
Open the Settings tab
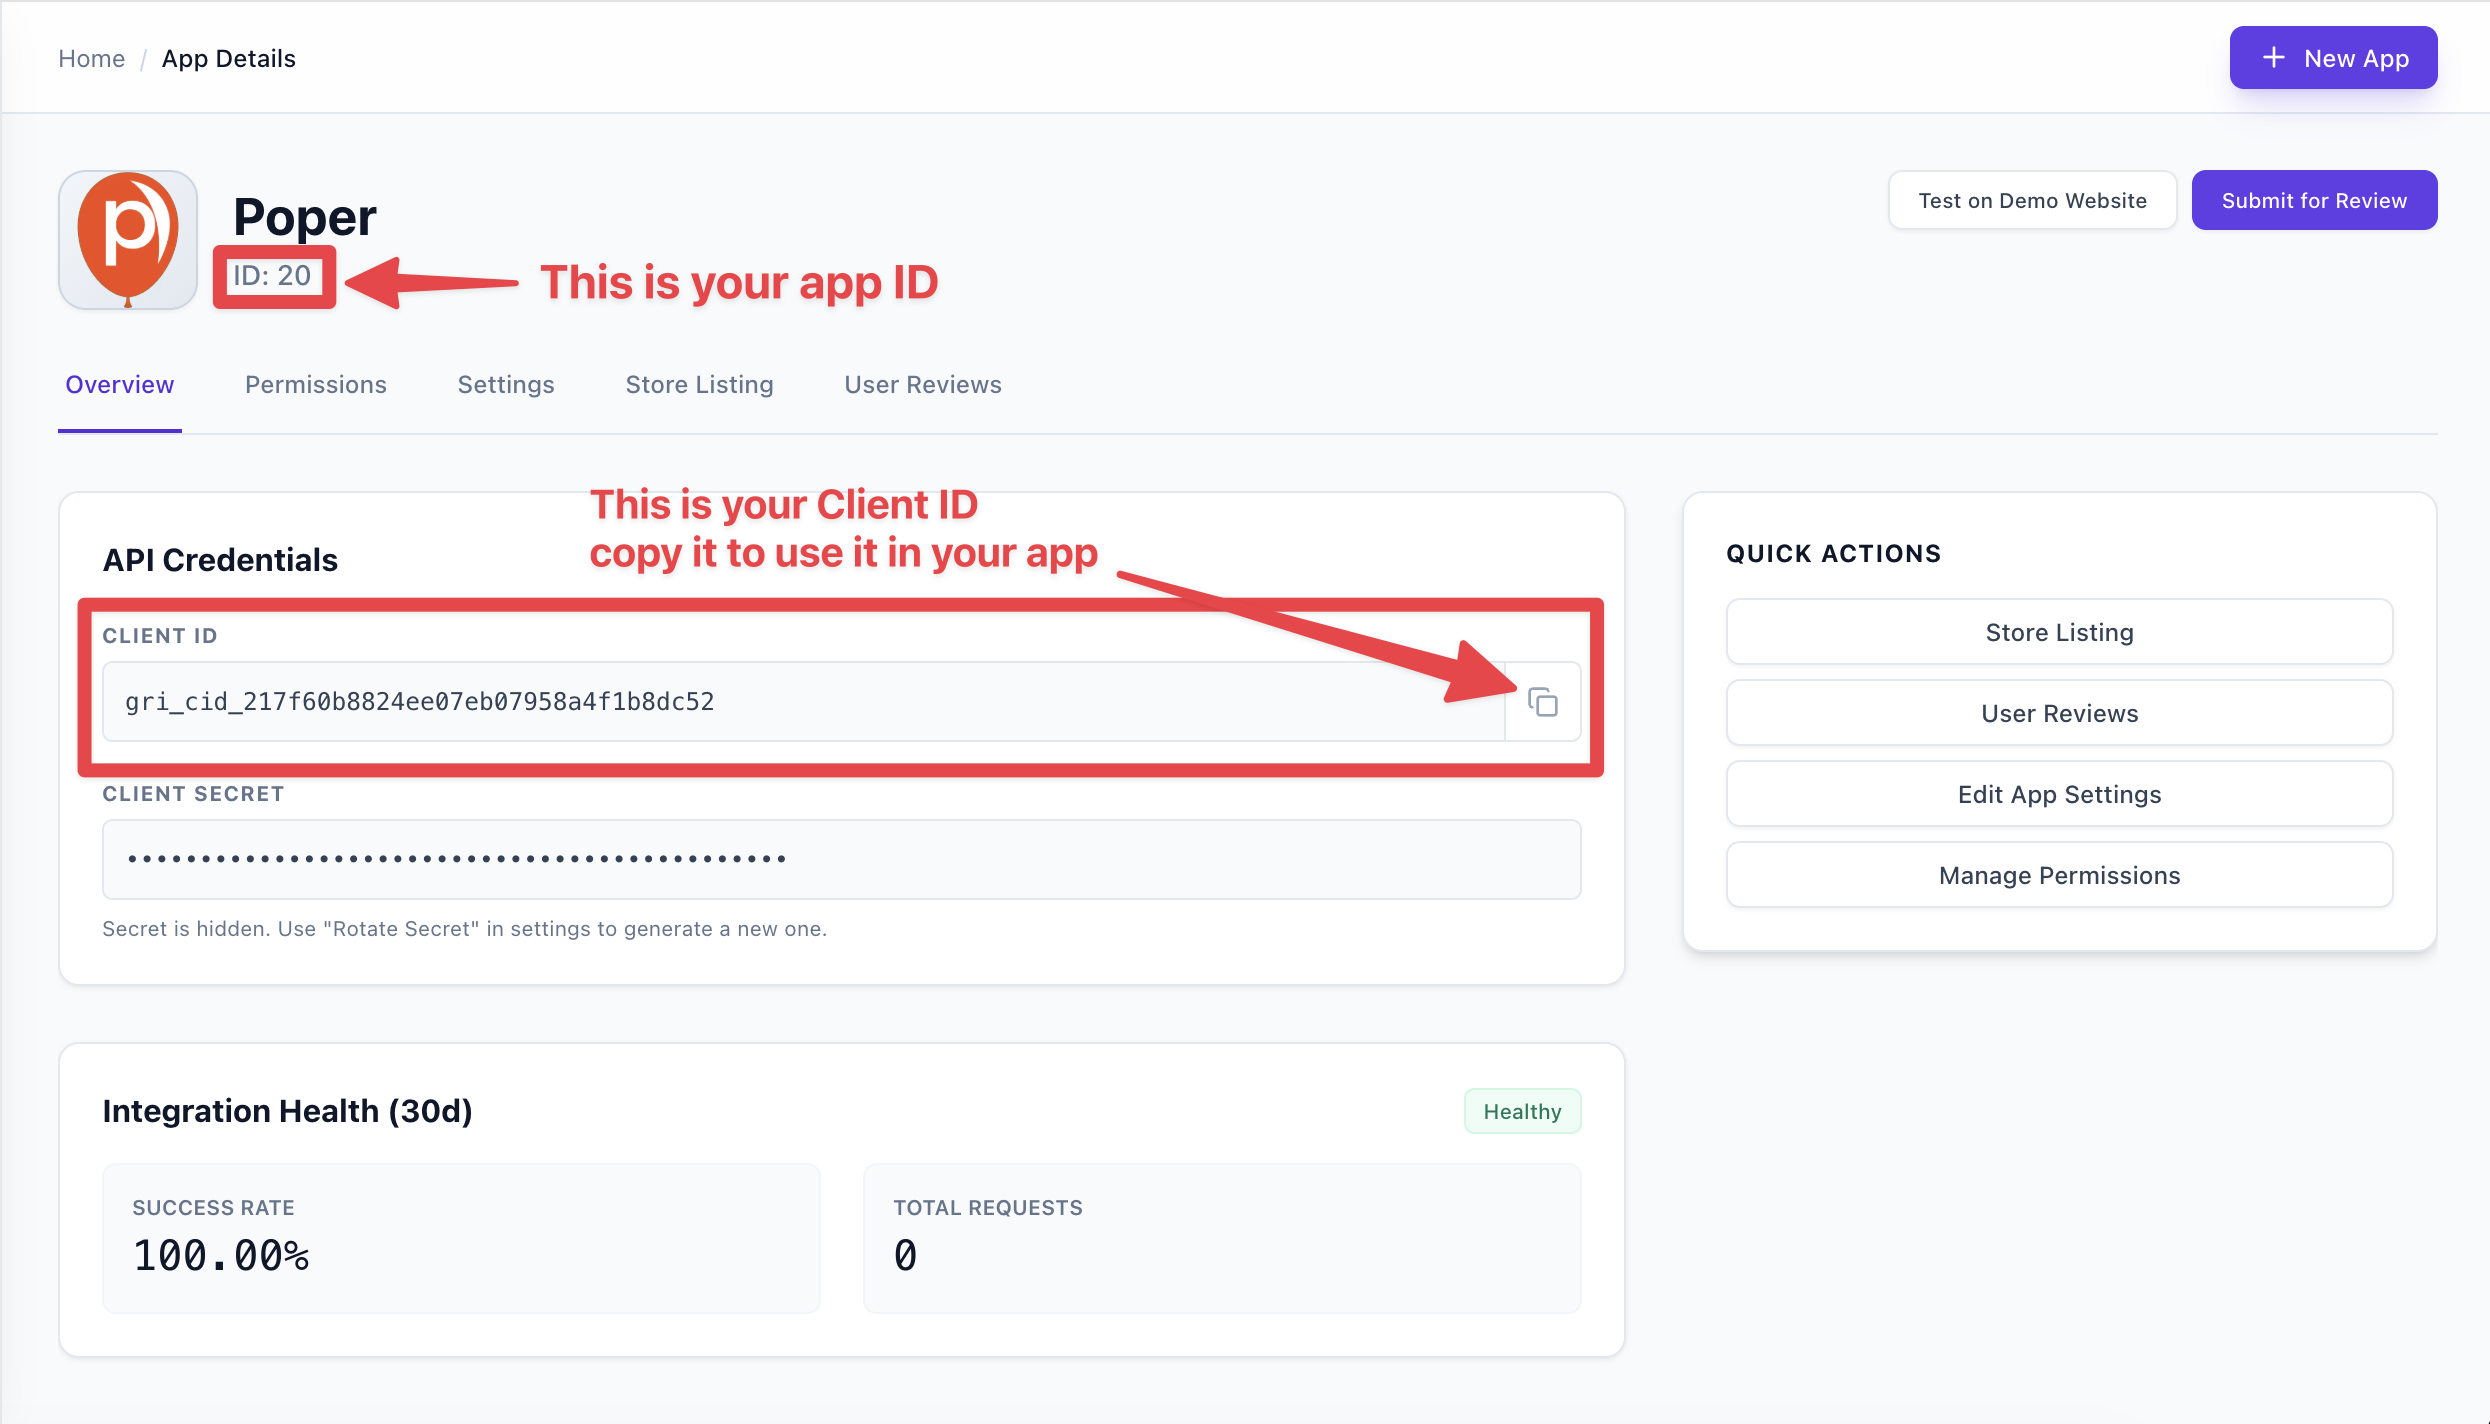tap(505, 384)
